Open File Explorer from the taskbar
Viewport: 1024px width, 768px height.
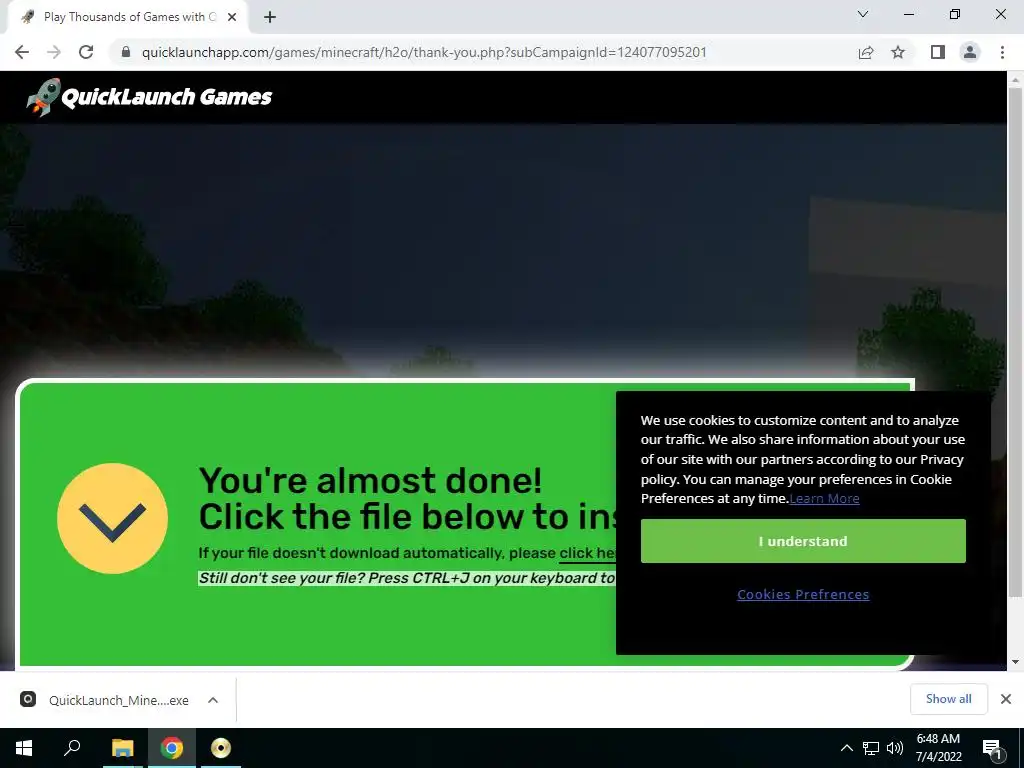[x=122, y=748]
